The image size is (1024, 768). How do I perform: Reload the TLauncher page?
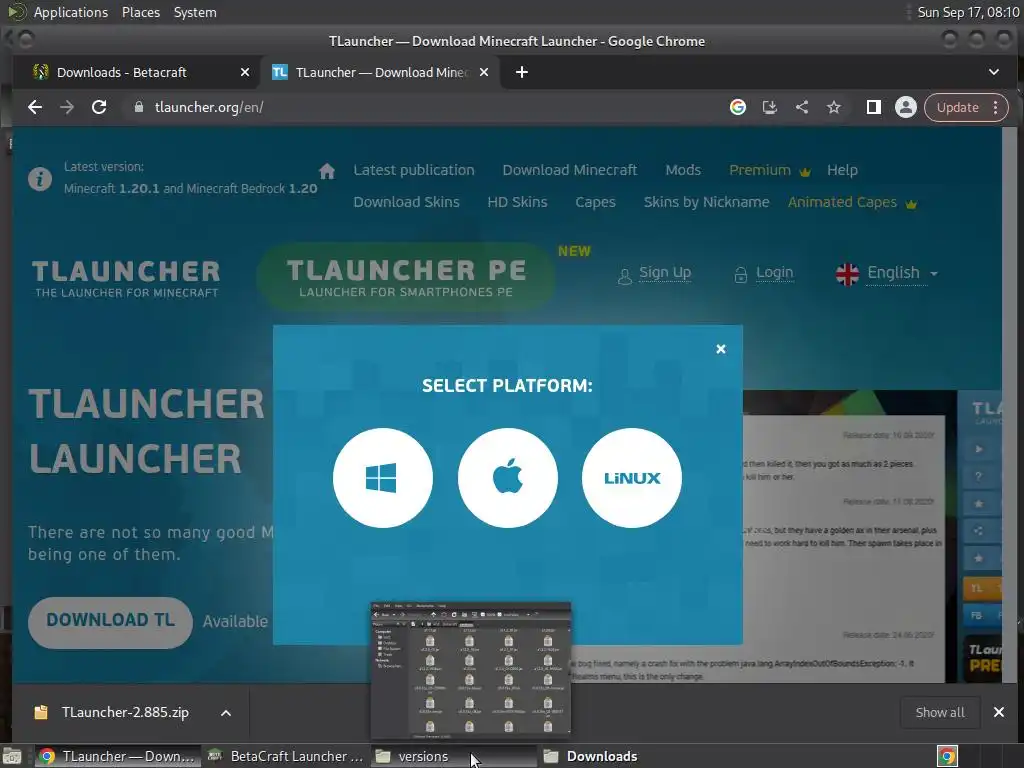[x=99, y=107]
